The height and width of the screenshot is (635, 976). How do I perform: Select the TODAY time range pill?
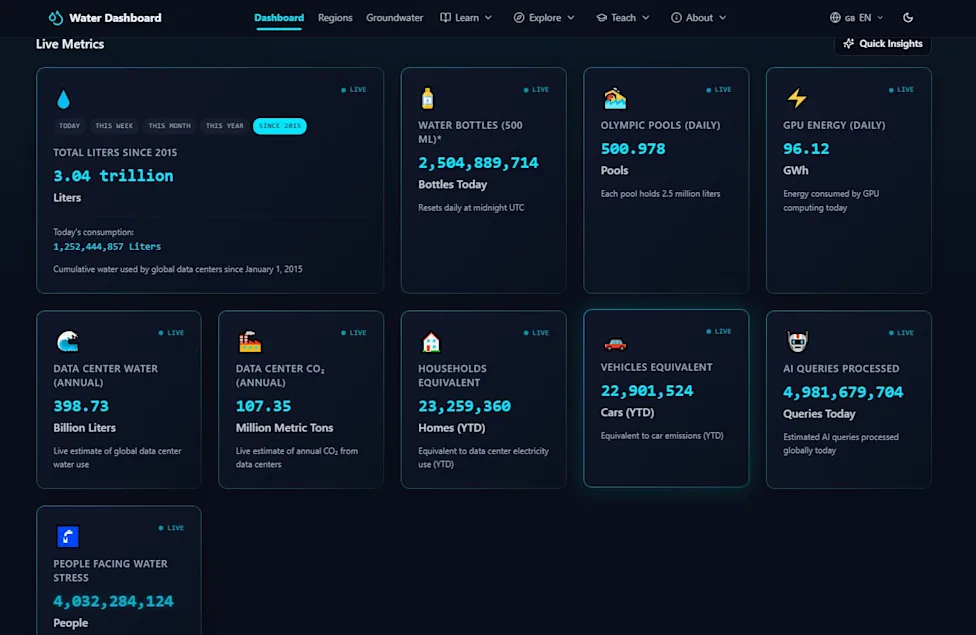click(69, 126)
